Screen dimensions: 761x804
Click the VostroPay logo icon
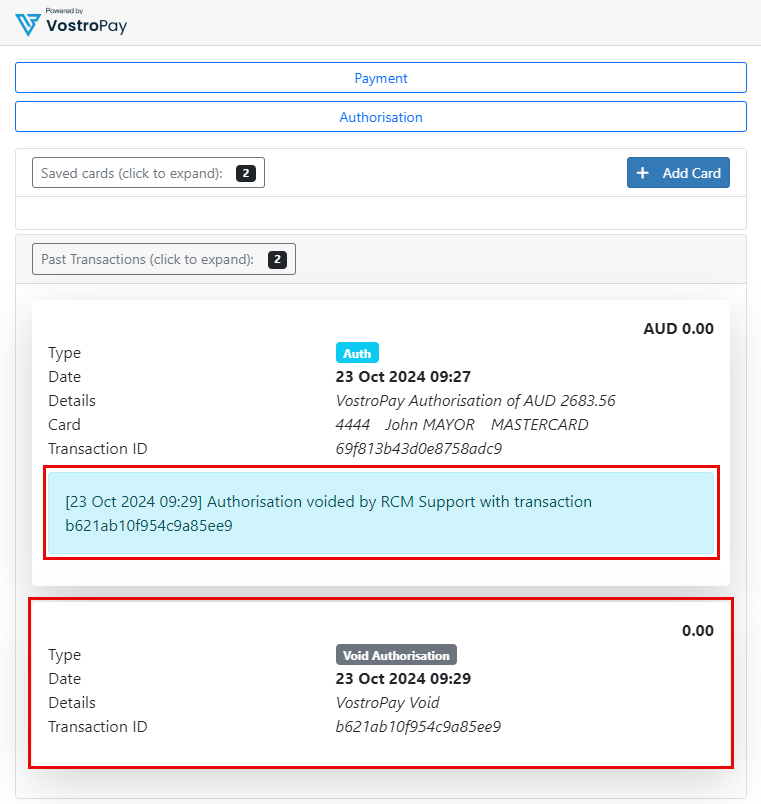coord(28,25)
